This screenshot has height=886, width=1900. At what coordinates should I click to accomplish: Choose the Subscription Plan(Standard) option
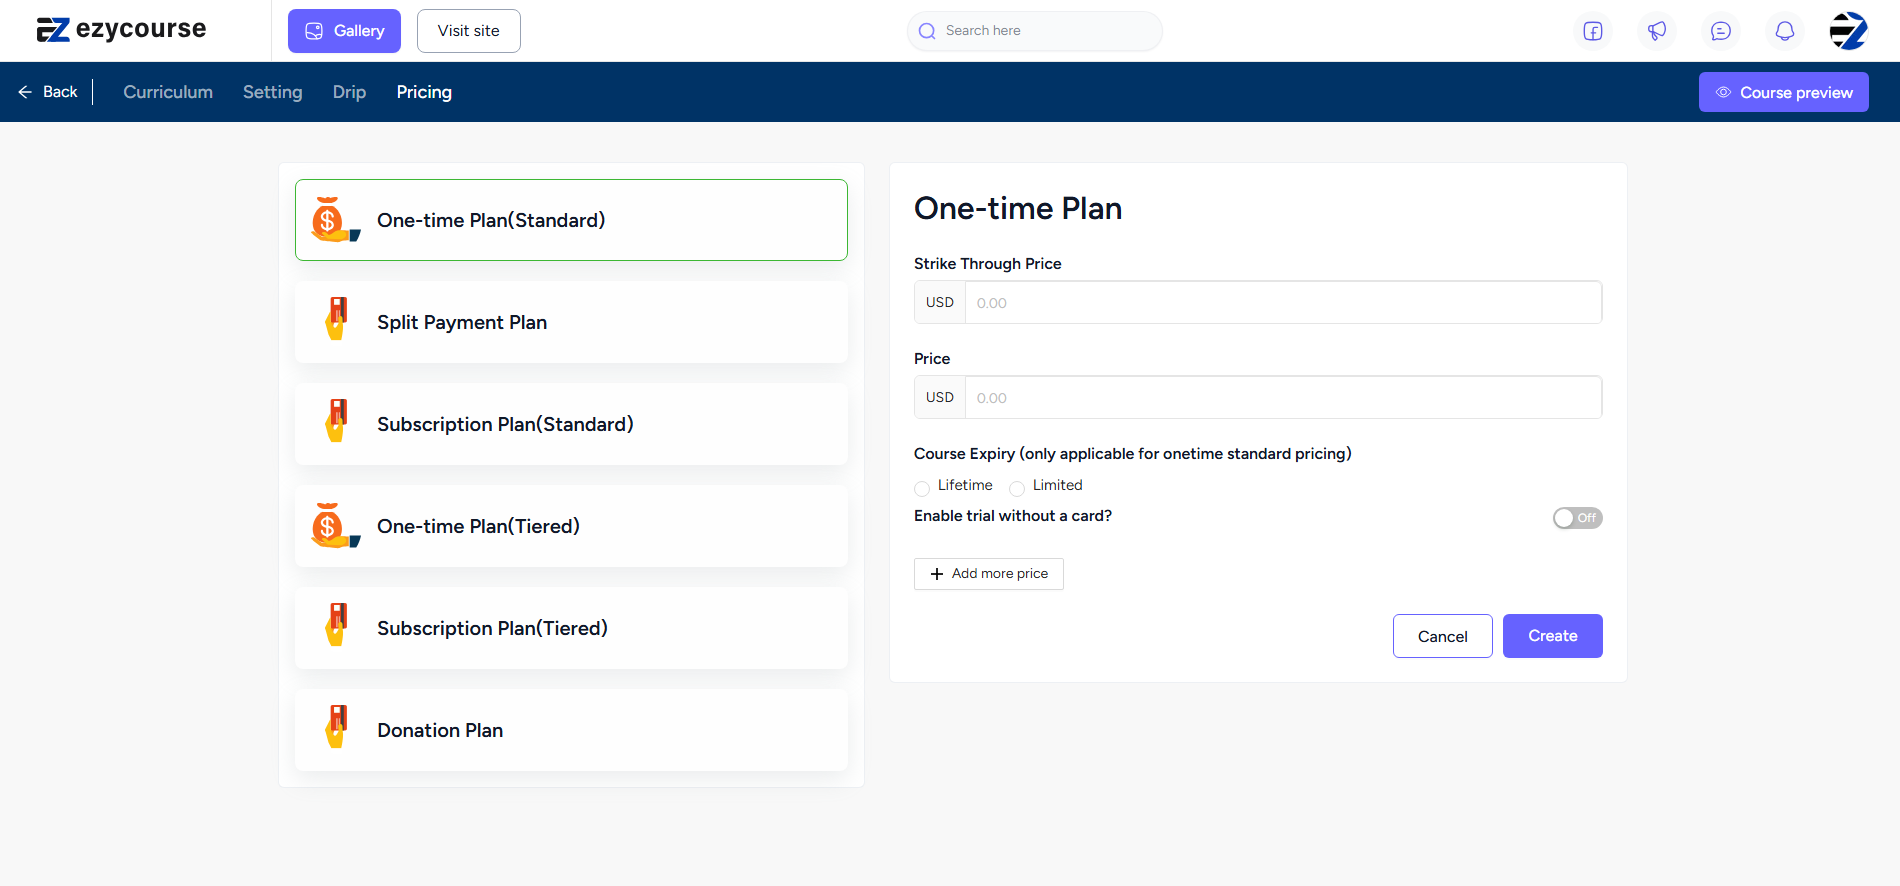click(571, 424)
